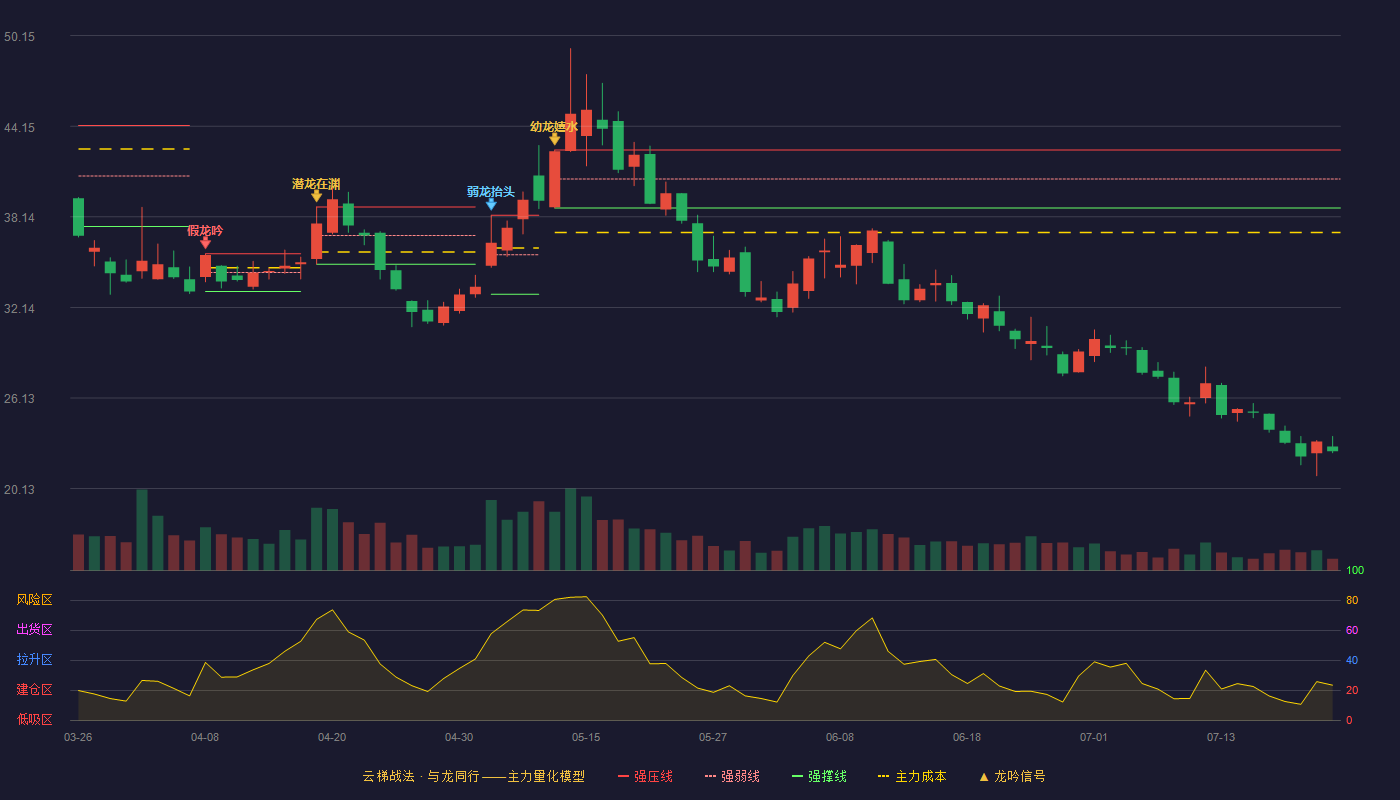Toggle the 强撑线 legend item
Image resolution: width=1400 pixels, height=800 pixels.
click(x=819, y=776)
